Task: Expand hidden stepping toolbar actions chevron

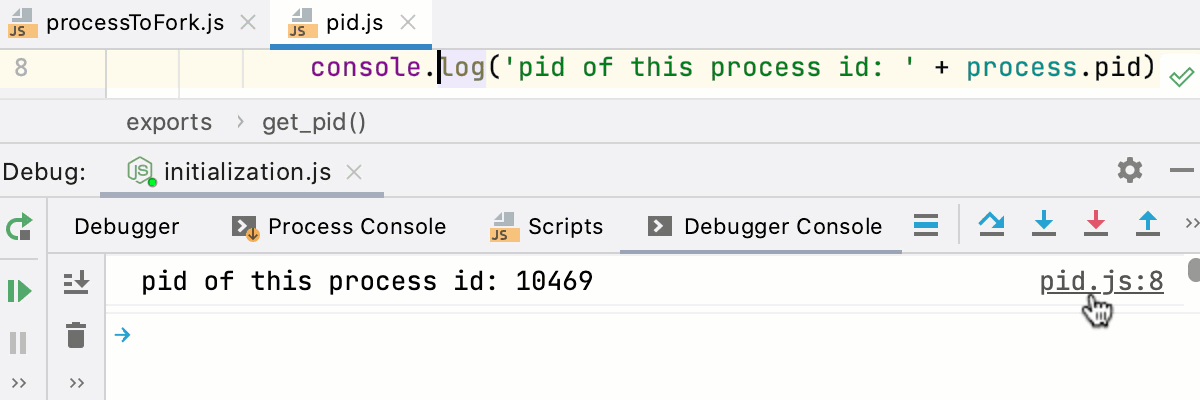Action: pos(1191,222)
